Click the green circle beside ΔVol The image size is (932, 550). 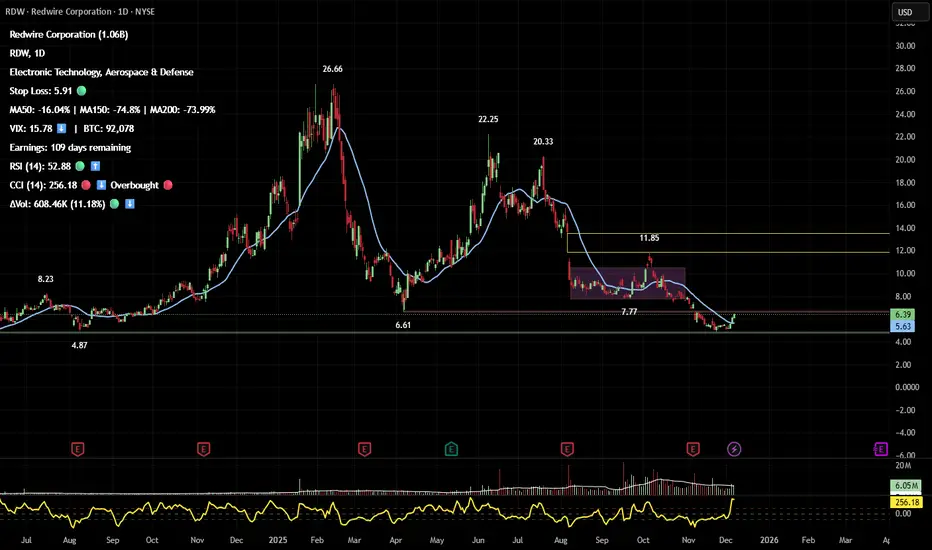pyautogui.click(x=115, y=204)
